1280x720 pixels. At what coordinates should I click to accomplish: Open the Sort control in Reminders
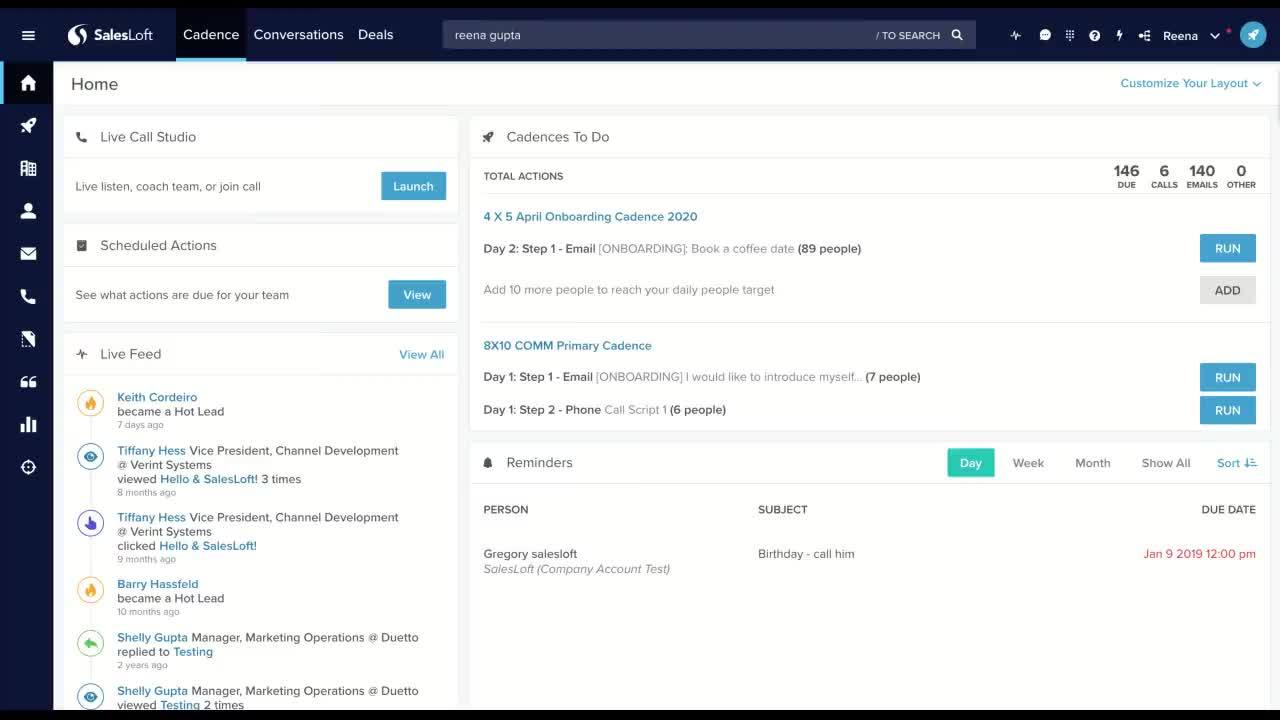1236,463
